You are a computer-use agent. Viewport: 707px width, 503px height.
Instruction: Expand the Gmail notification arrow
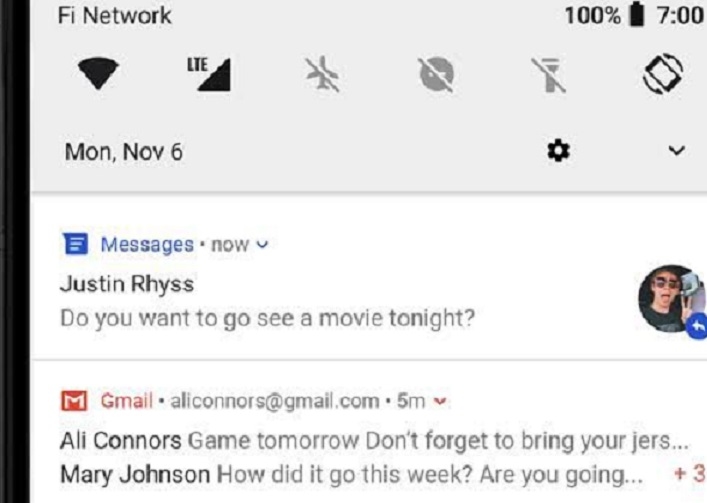439,402
